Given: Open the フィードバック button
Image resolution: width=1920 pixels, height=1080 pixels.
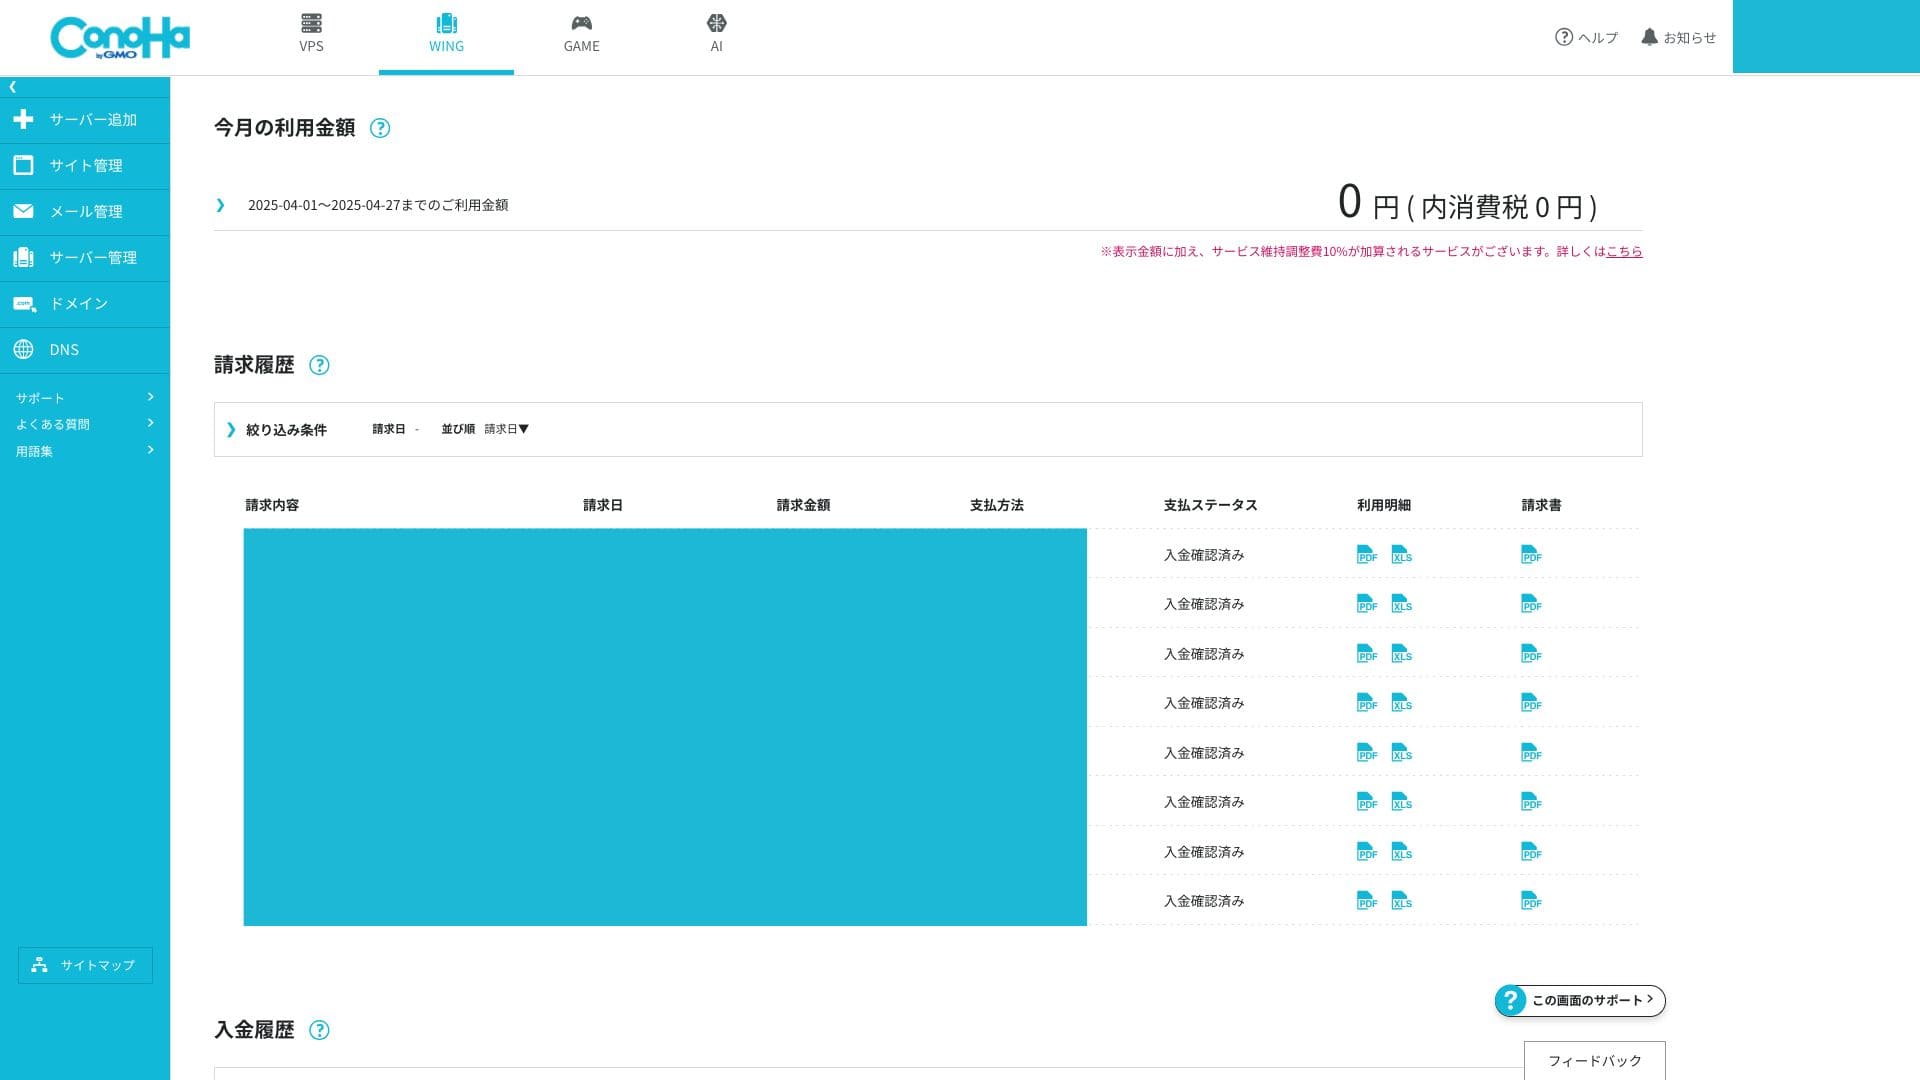Looking at the screenshot, I should tap(1594, 1061).
